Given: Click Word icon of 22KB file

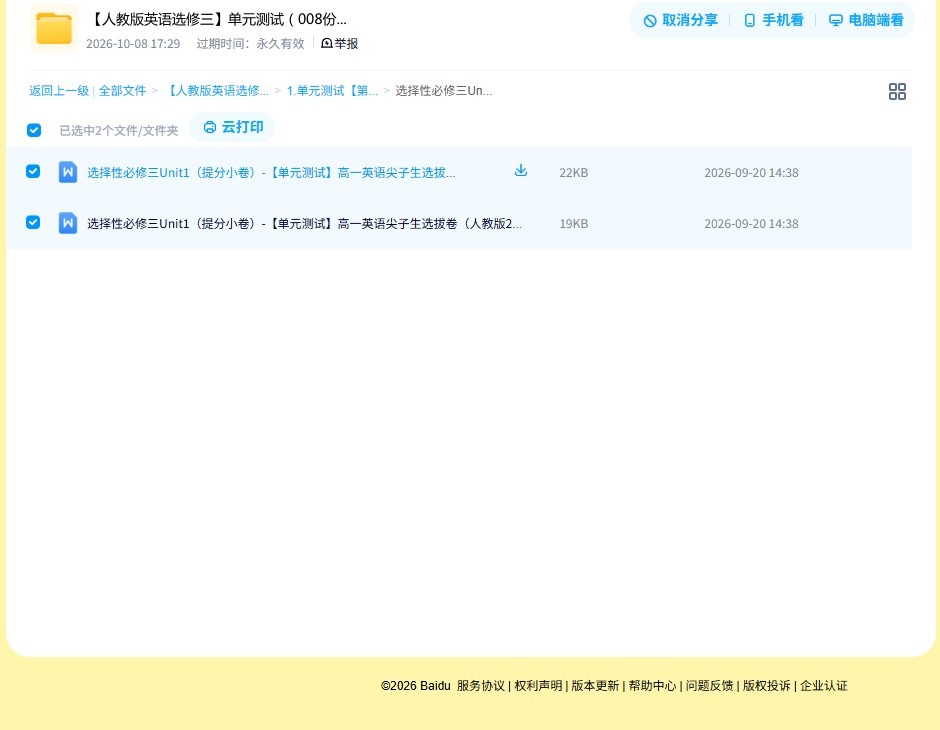Looking at the screenshot, I should click(x=68, y=172).
